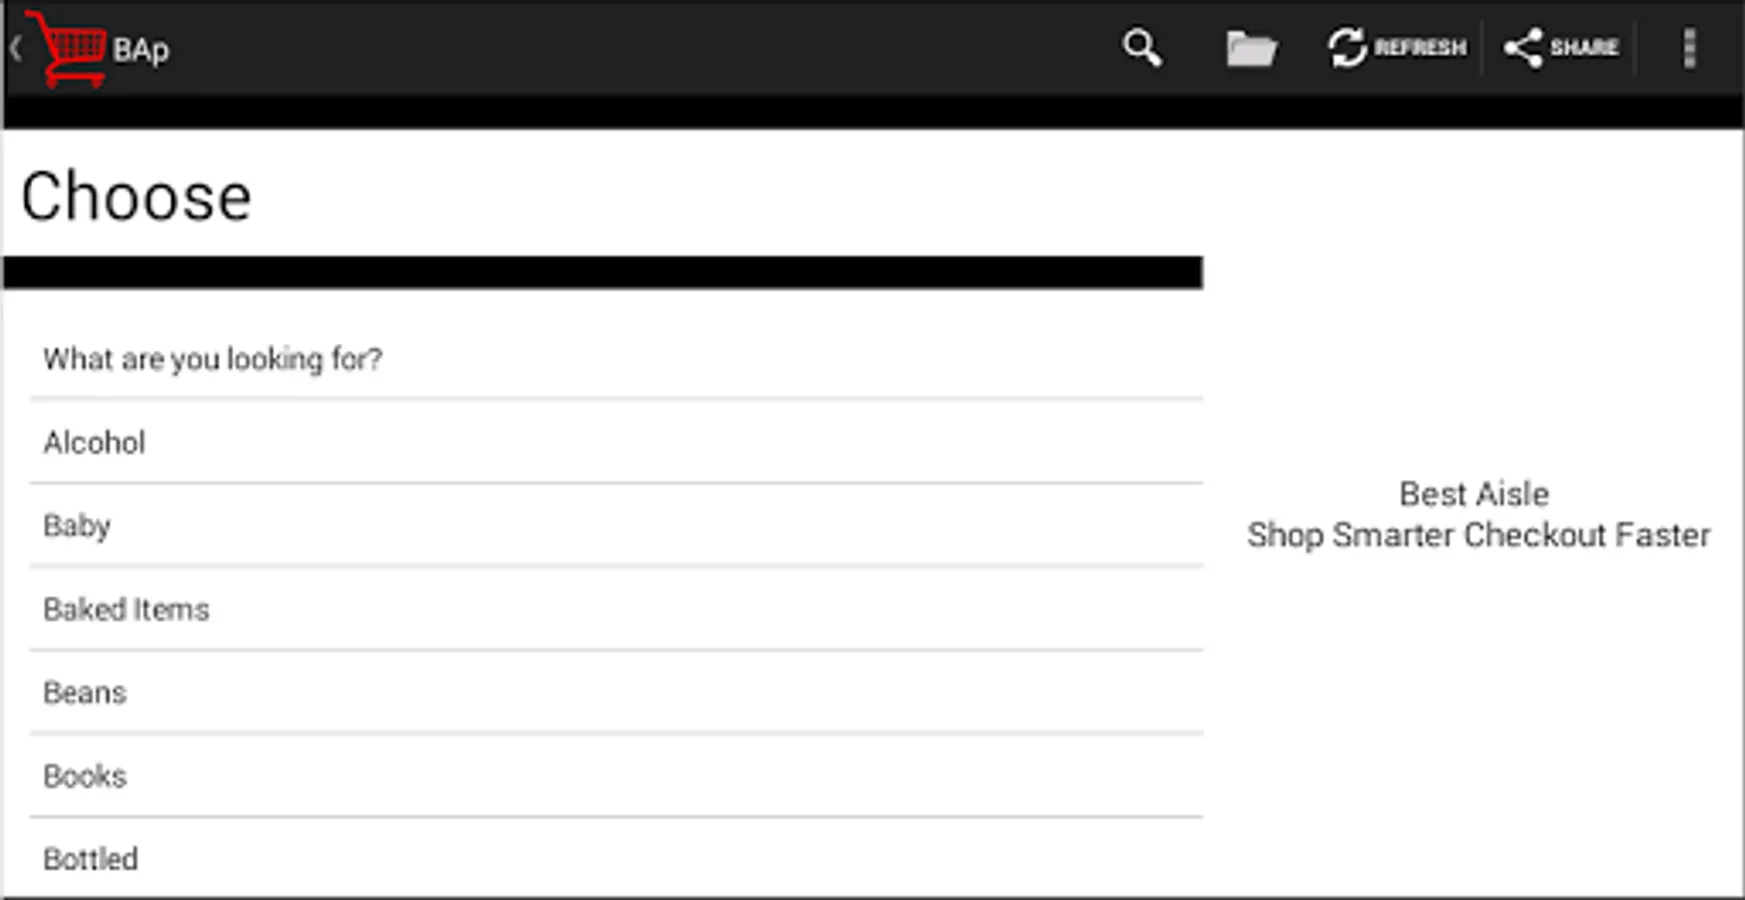Select the Bottled category
The height and width of the screenshot is (900, 1745).
point(91,858)
